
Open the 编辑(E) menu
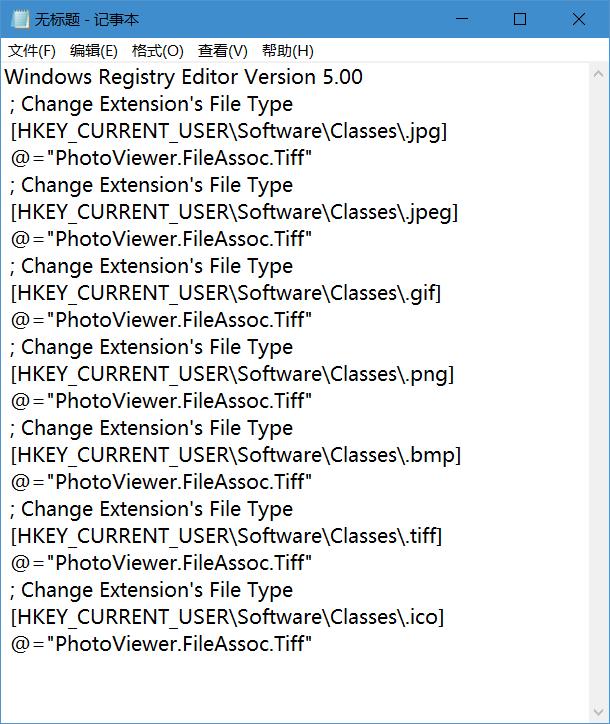pyautogui.click(x=93, y=51)
